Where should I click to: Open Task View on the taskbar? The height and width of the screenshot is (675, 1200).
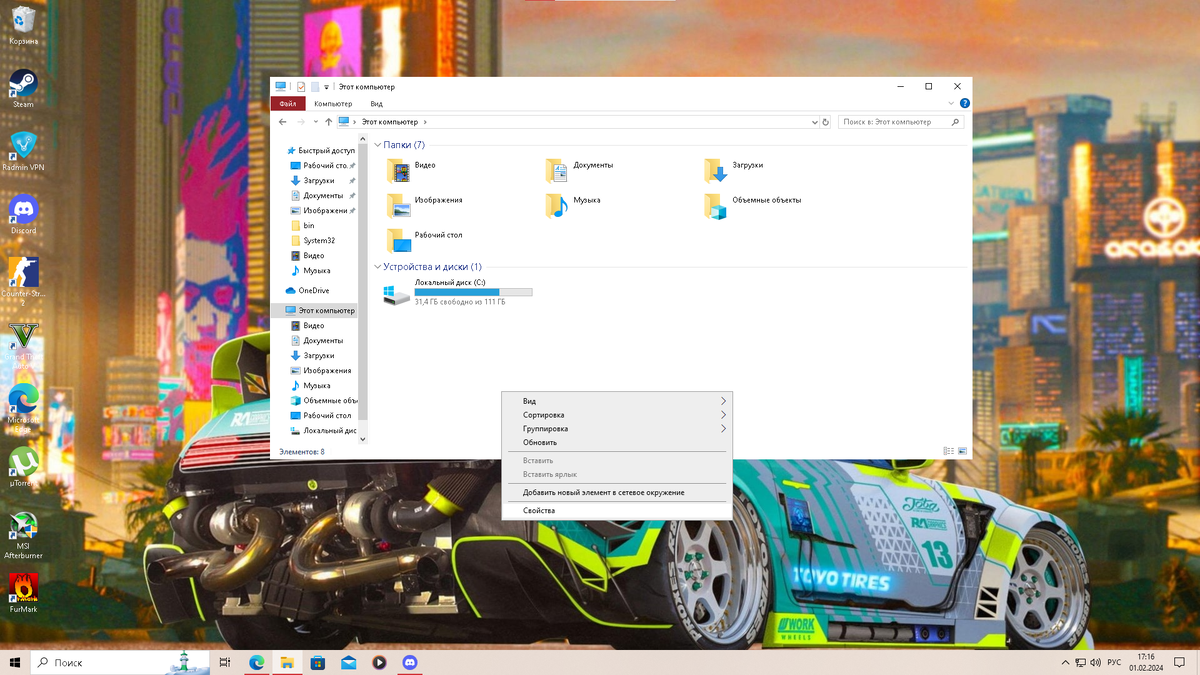click(225, 662)
